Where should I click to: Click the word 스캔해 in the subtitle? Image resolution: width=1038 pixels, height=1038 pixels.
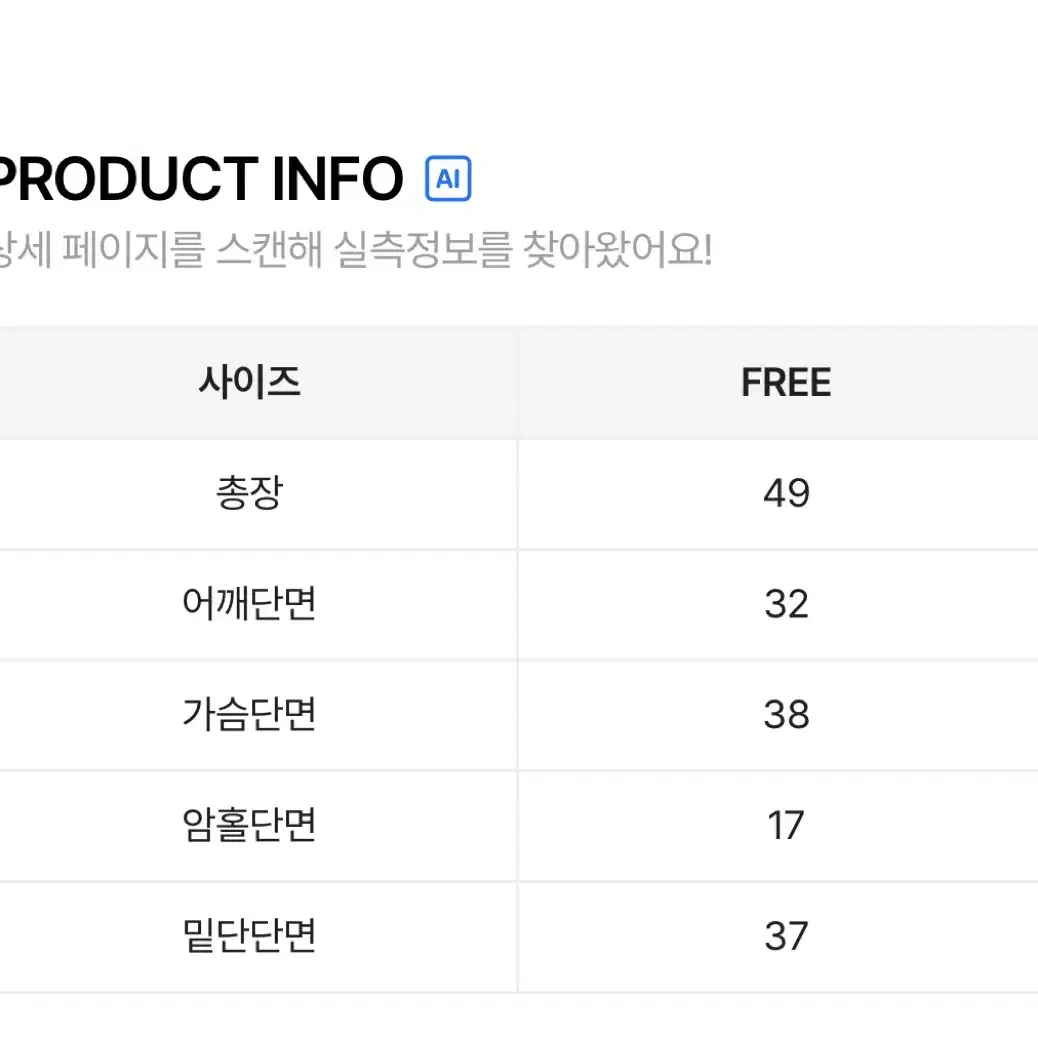coord(269,250)
